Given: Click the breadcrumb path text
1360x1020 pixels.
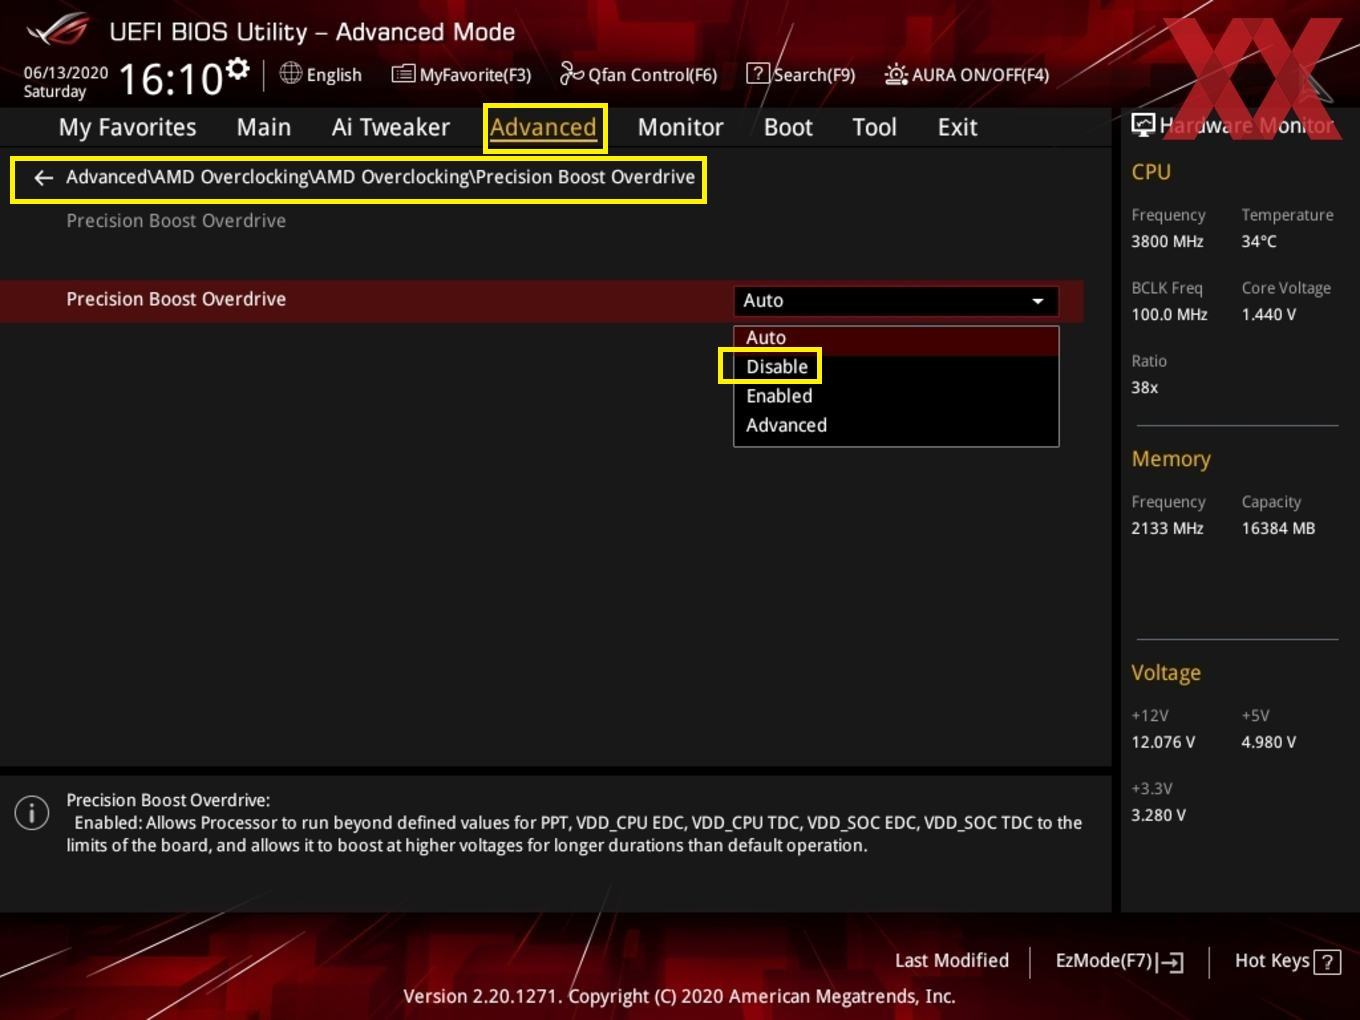Looking at the screenshot, I should [x=380, y=177].
